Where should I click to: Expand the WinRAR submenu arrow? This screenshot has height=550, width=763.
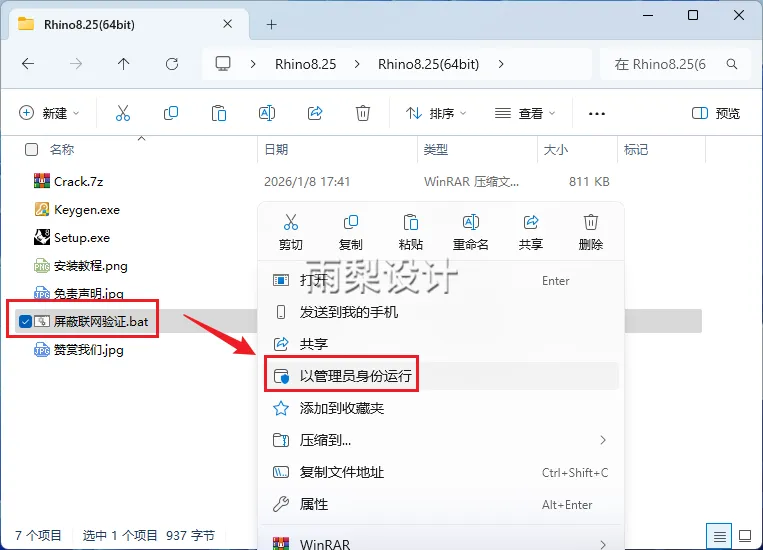(603, 544)
